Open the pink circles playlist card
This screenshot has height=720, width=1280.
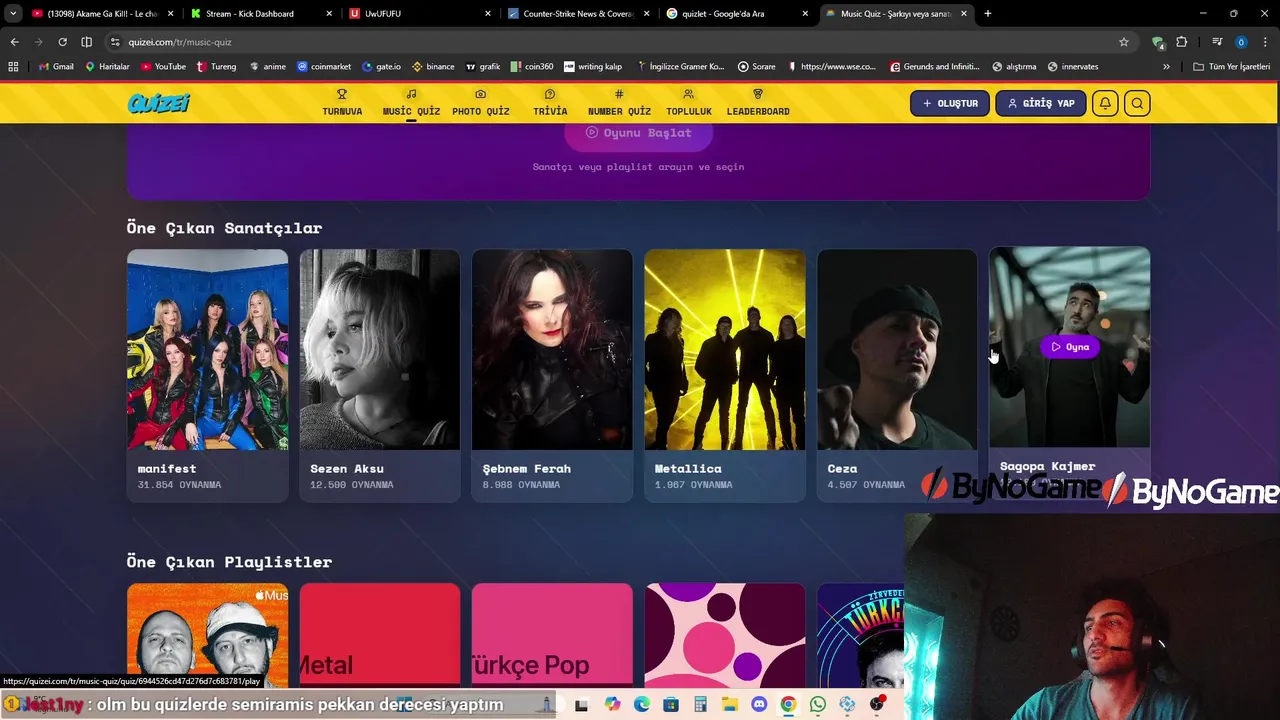tap(725, 636)
